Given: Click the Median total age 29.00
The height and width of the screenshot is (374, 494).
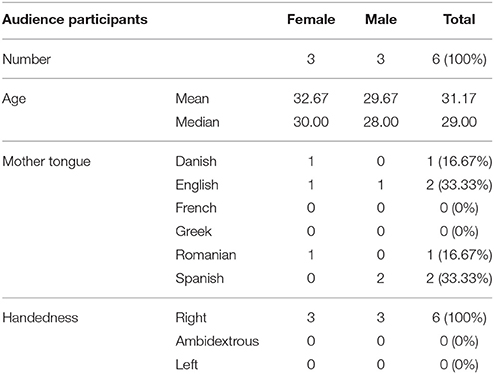Looking at the screenshot, I should point(459,122).
